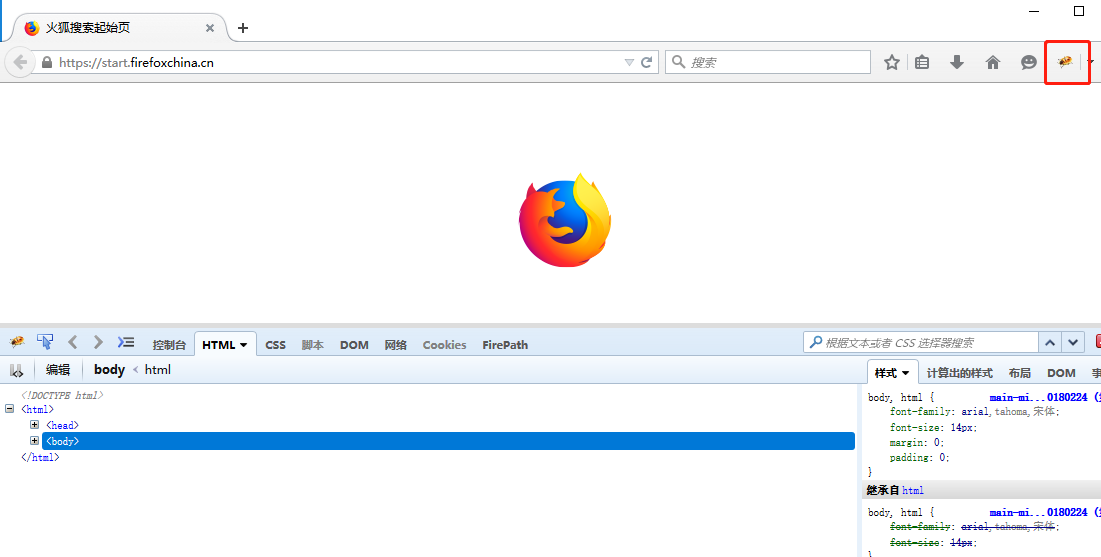Select the 火狐搜索起始页 browser tab
Viewport: 1101px width, 557px height.
point(119,28)
